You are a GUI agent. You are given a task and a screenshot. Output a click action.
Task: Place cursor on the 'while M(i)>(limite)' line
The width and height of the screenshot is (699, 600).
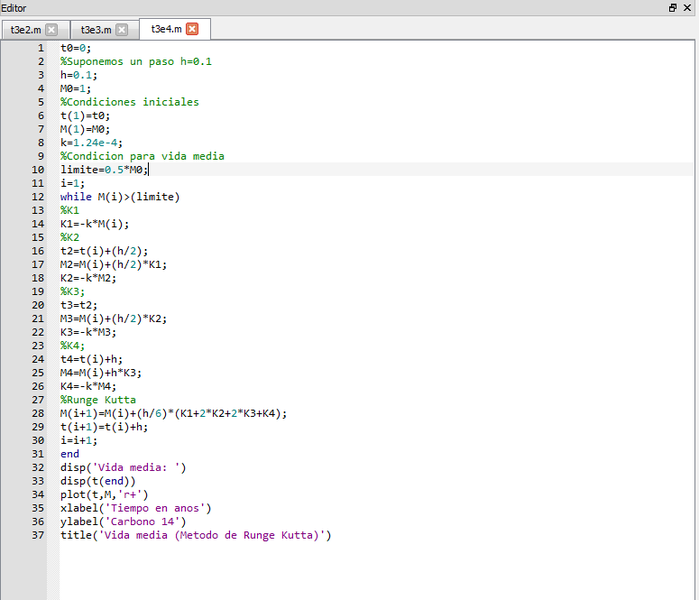(x=119, y=197)
